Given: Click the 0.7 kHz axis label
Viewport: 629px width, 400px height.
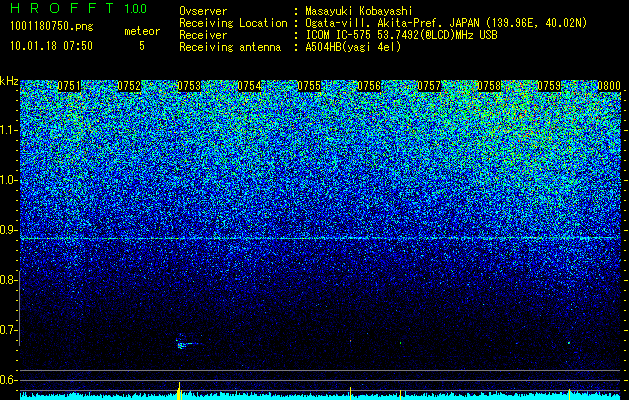Looking at the screenshot, I should click(x=8, y=330).
